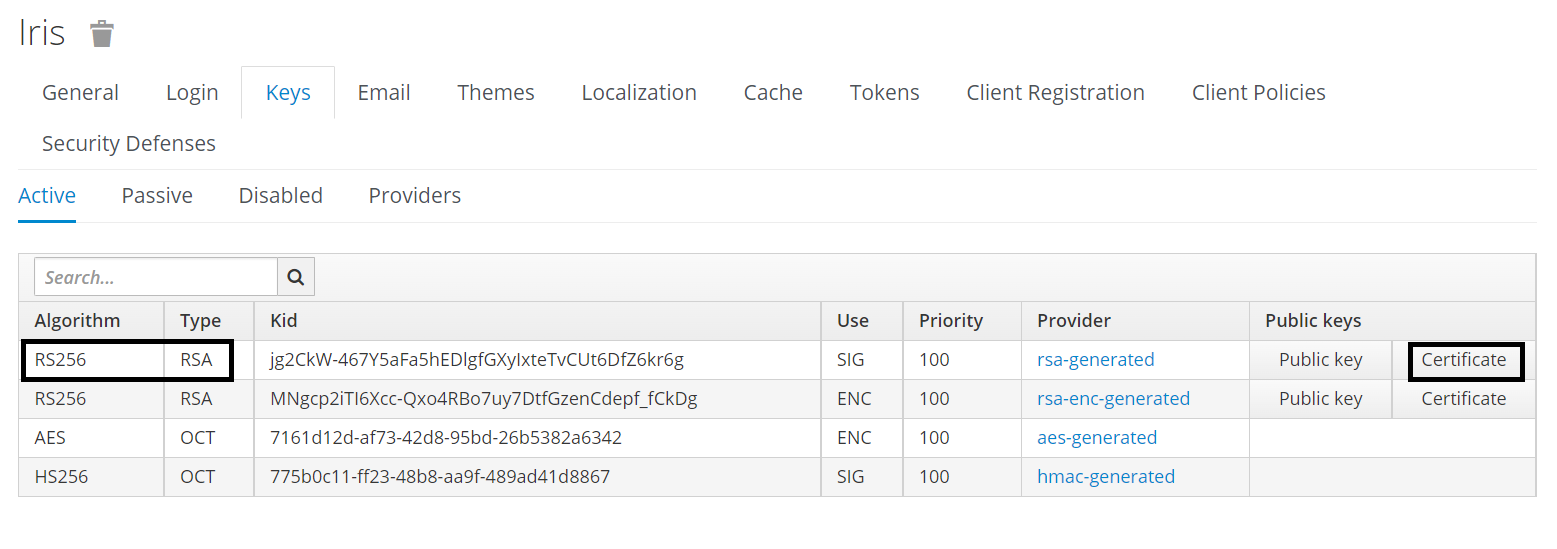Switch to Client Registration tab
The width and height of the screenshot is (1557, 549).
tap(1055, 93)
